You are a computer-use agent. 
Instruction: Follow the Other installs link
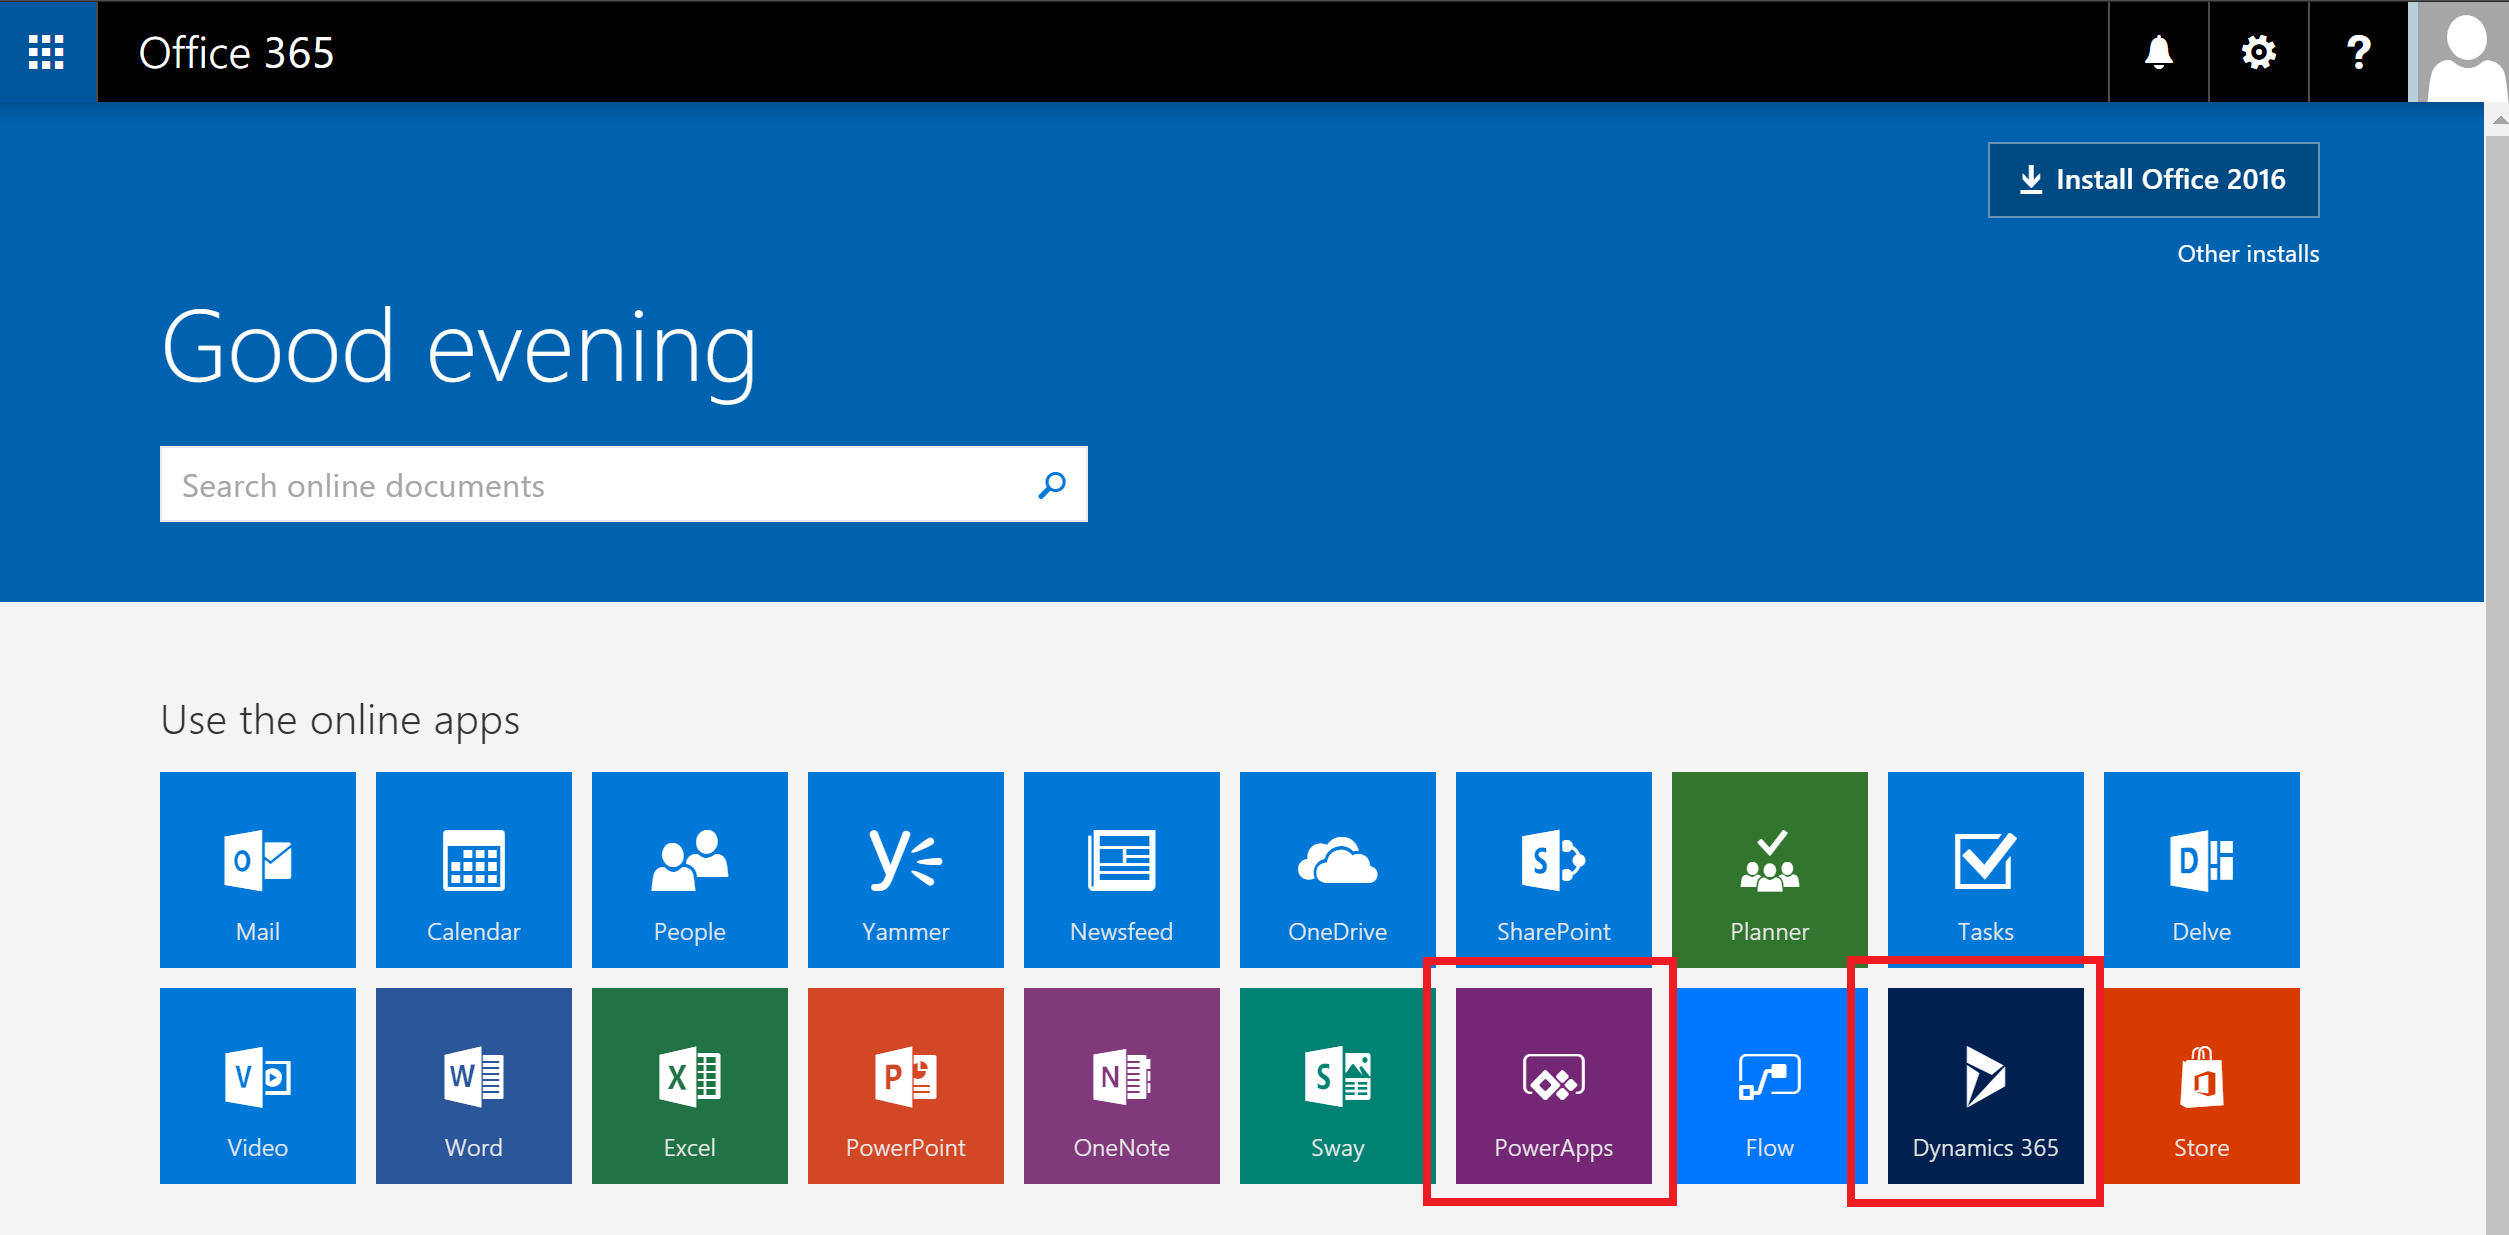[2248, 254]
